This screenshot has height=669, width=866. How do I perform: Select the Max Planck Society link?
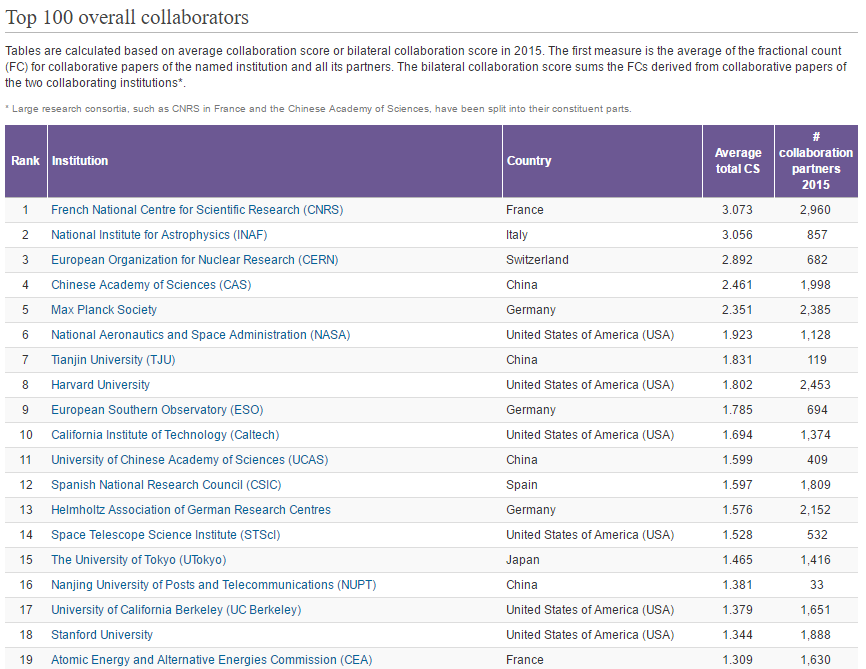coord(104,309)
